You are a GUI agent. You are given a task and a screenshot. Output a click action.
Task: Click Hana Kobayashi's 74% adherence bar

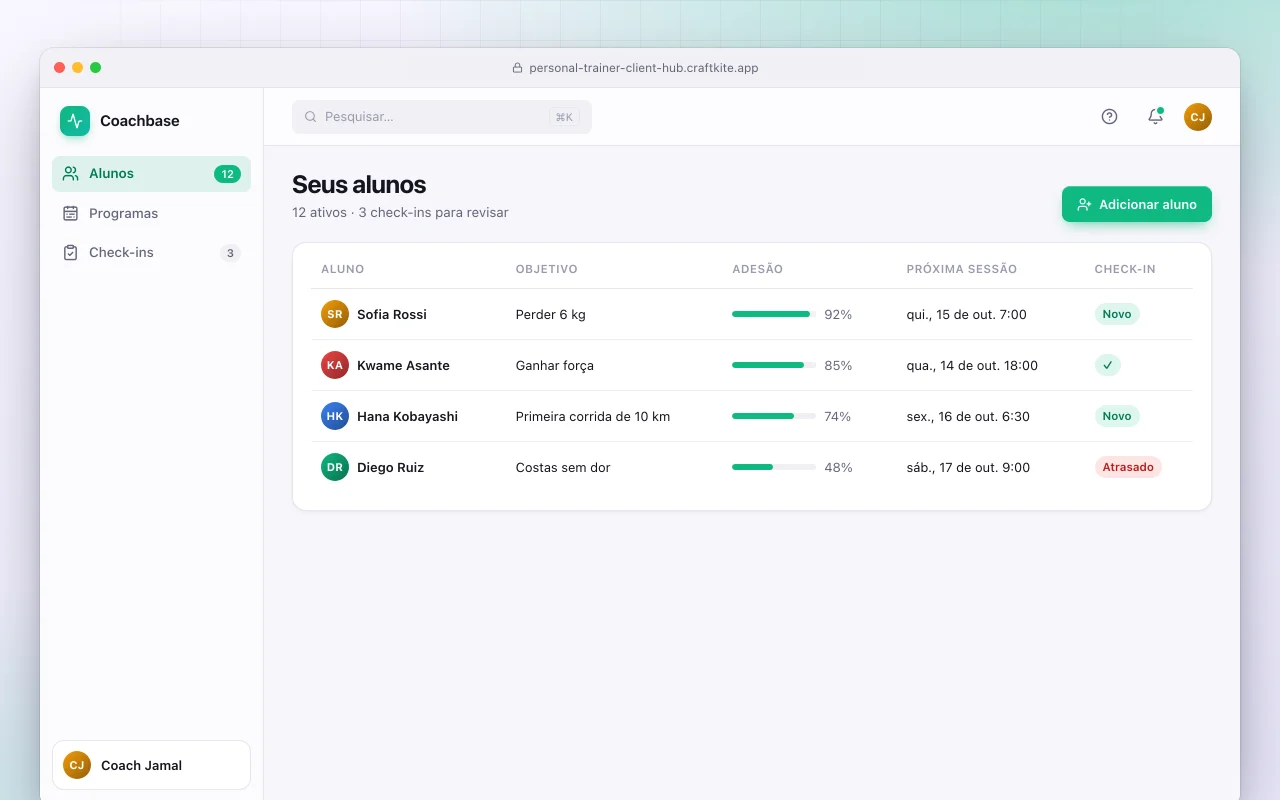click(x=774, y=416)
